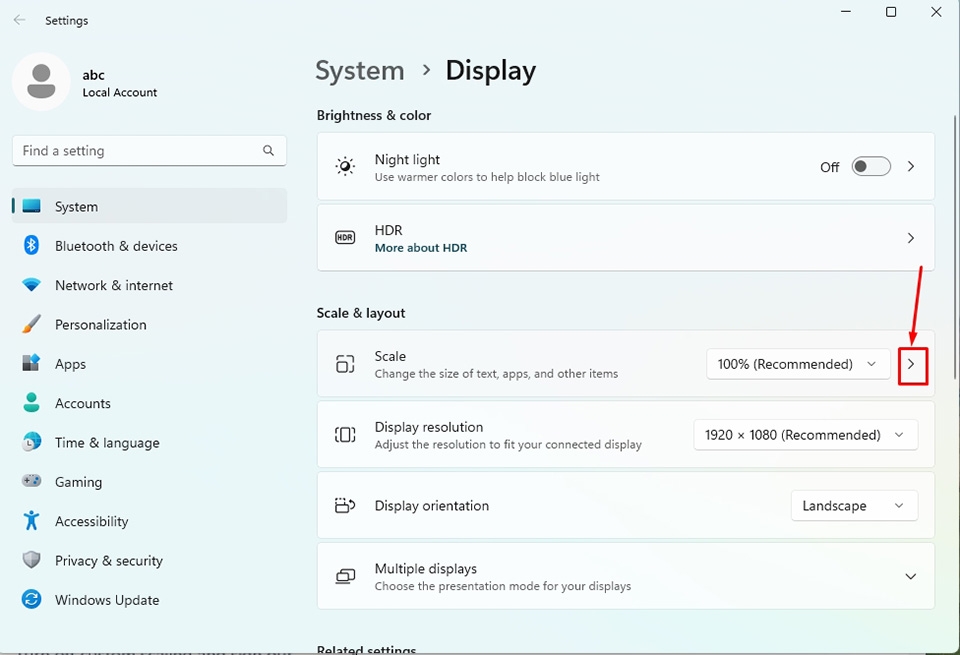Image resolution: width=960 pixels, height=655 pixels.
Task: Open the Display orientation Landscape dropdown
Action: click(854, 505)
